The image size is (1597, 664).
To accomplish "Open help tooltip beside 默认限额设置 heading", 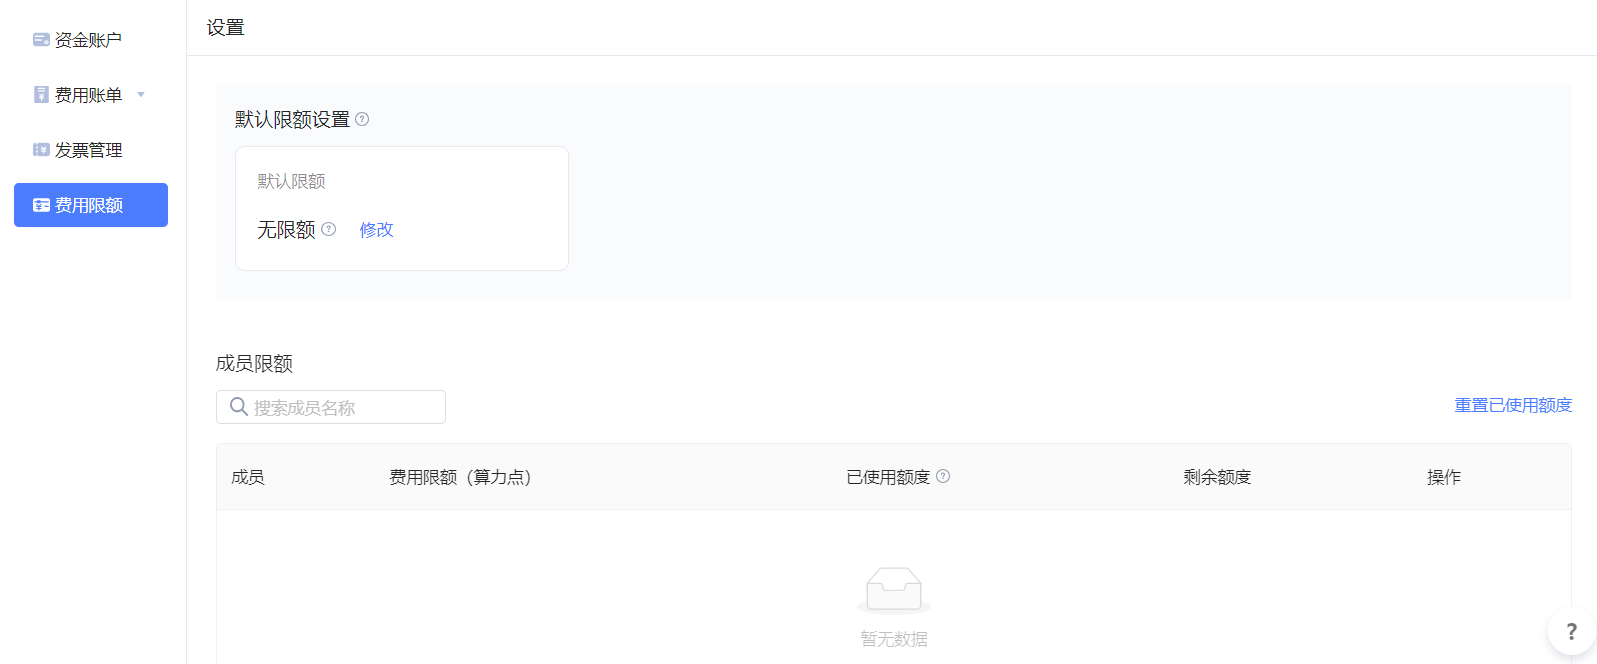I will (362, 119).
